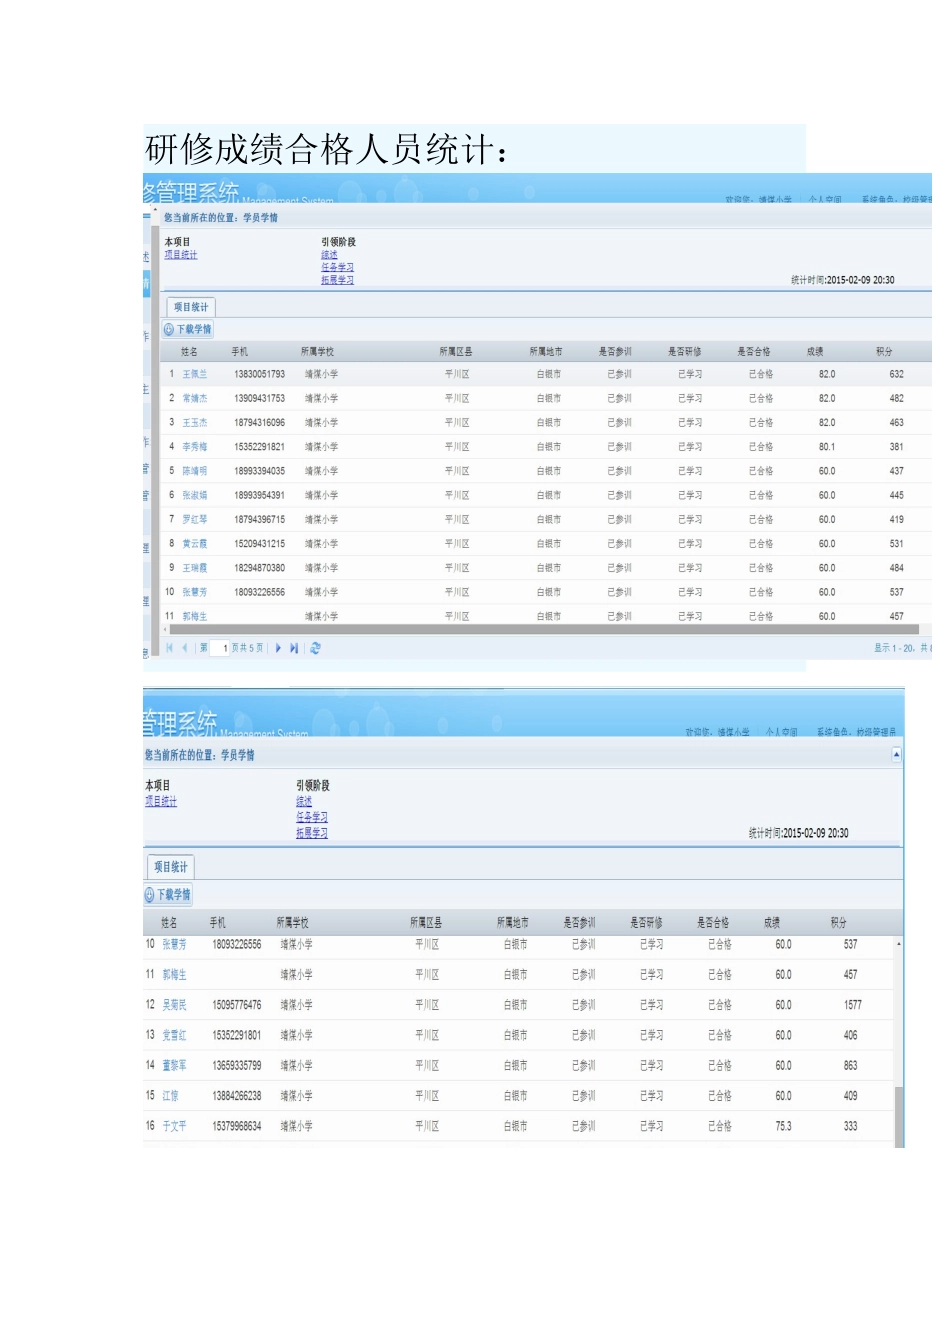Open 项目统计 tab in the upper screenshot
This screenshot has height=1344, width=950.
tap(191, 307)
